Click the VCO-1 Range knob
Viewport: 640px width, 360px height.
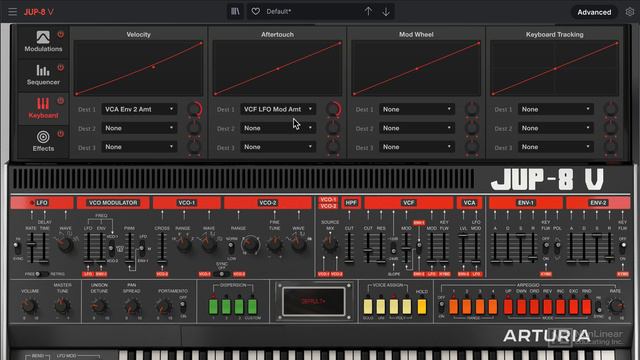[x=184, y=244]
